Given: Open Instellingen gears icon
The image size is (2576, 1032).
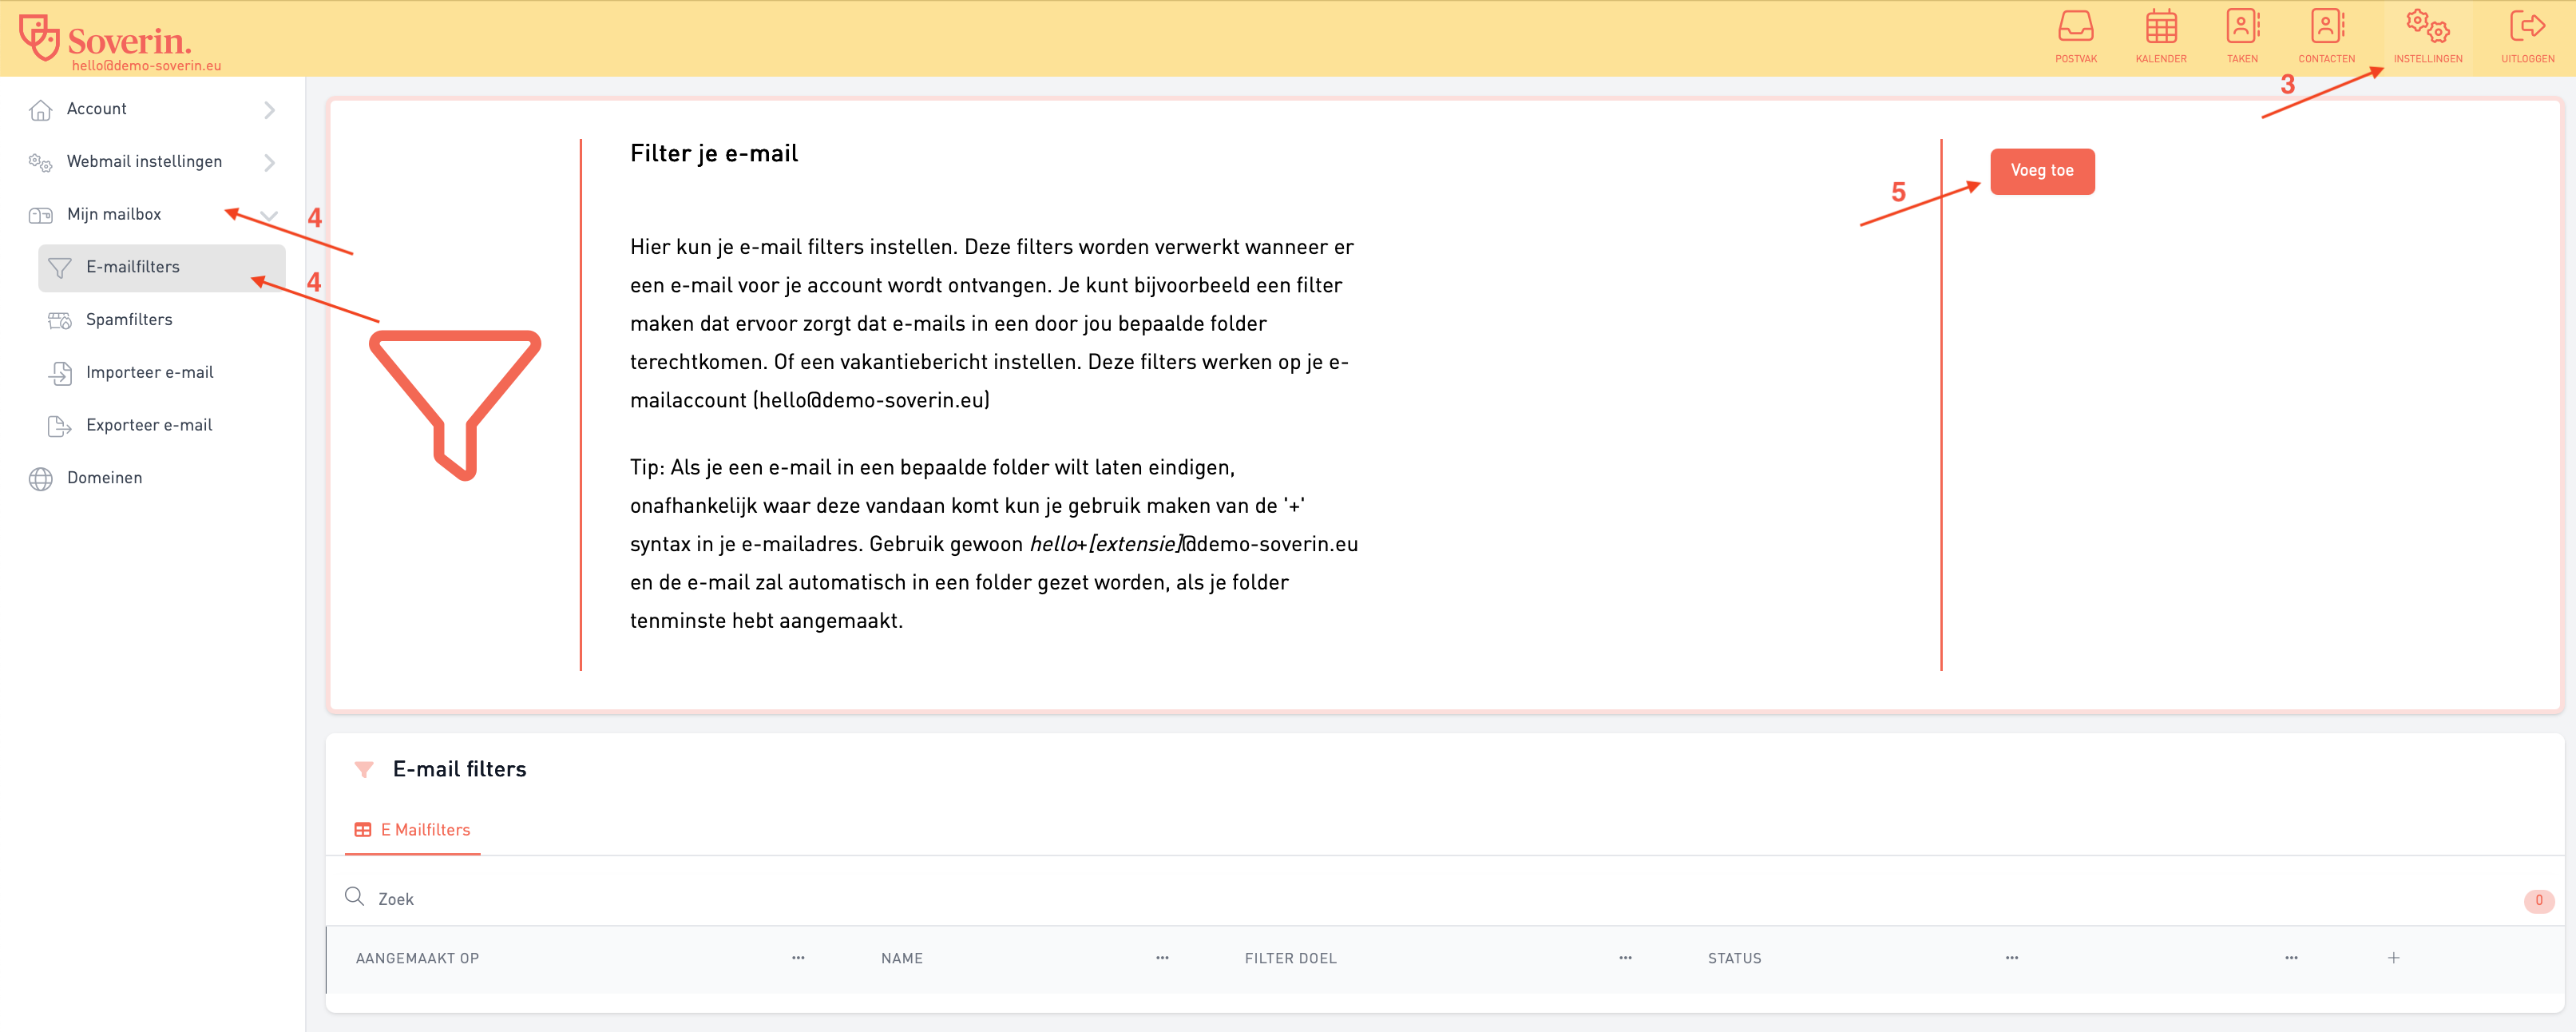Looking at the screenshot, I should (x=2427, y=28).
